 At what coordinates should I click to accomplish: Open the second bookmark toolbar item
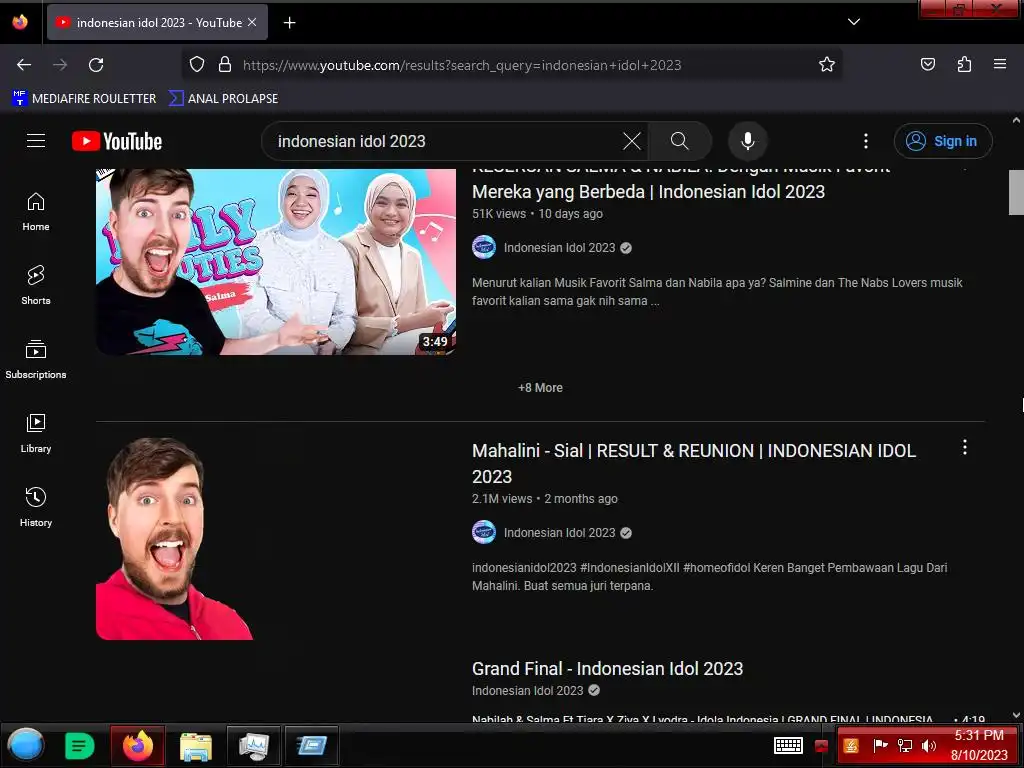(223, 99)
